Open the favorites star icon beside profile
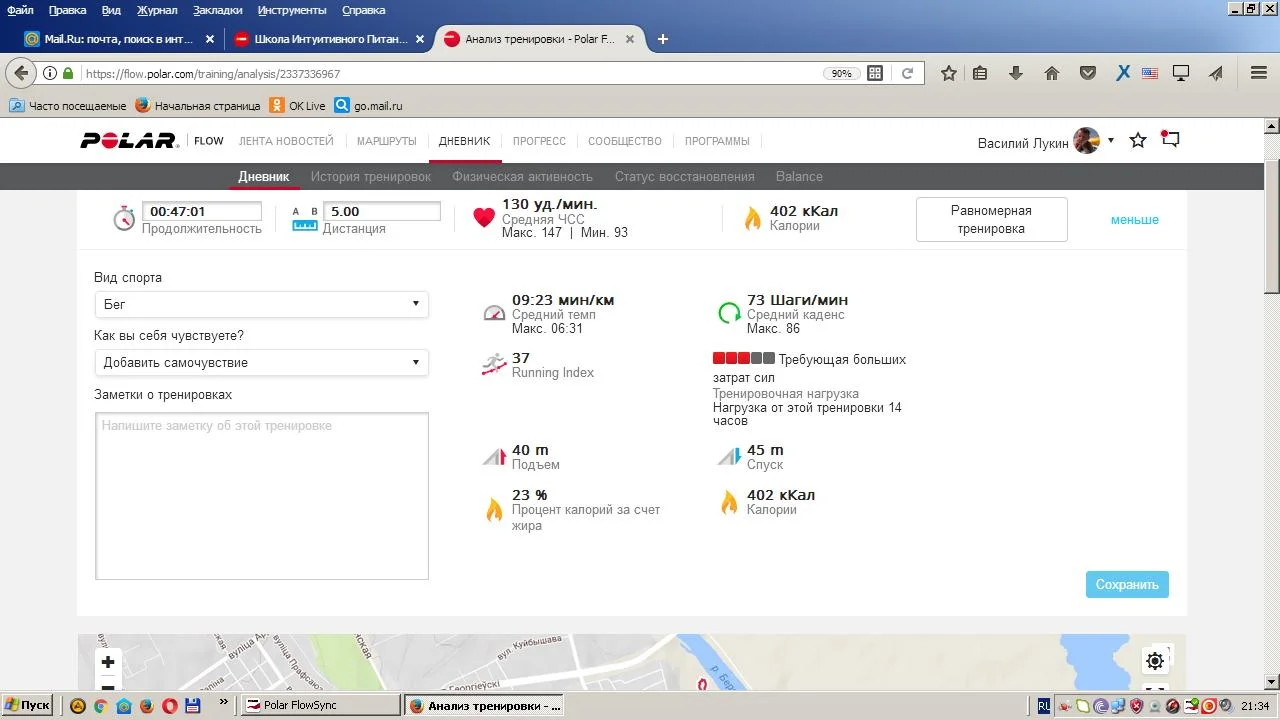 coord(1138,141)
